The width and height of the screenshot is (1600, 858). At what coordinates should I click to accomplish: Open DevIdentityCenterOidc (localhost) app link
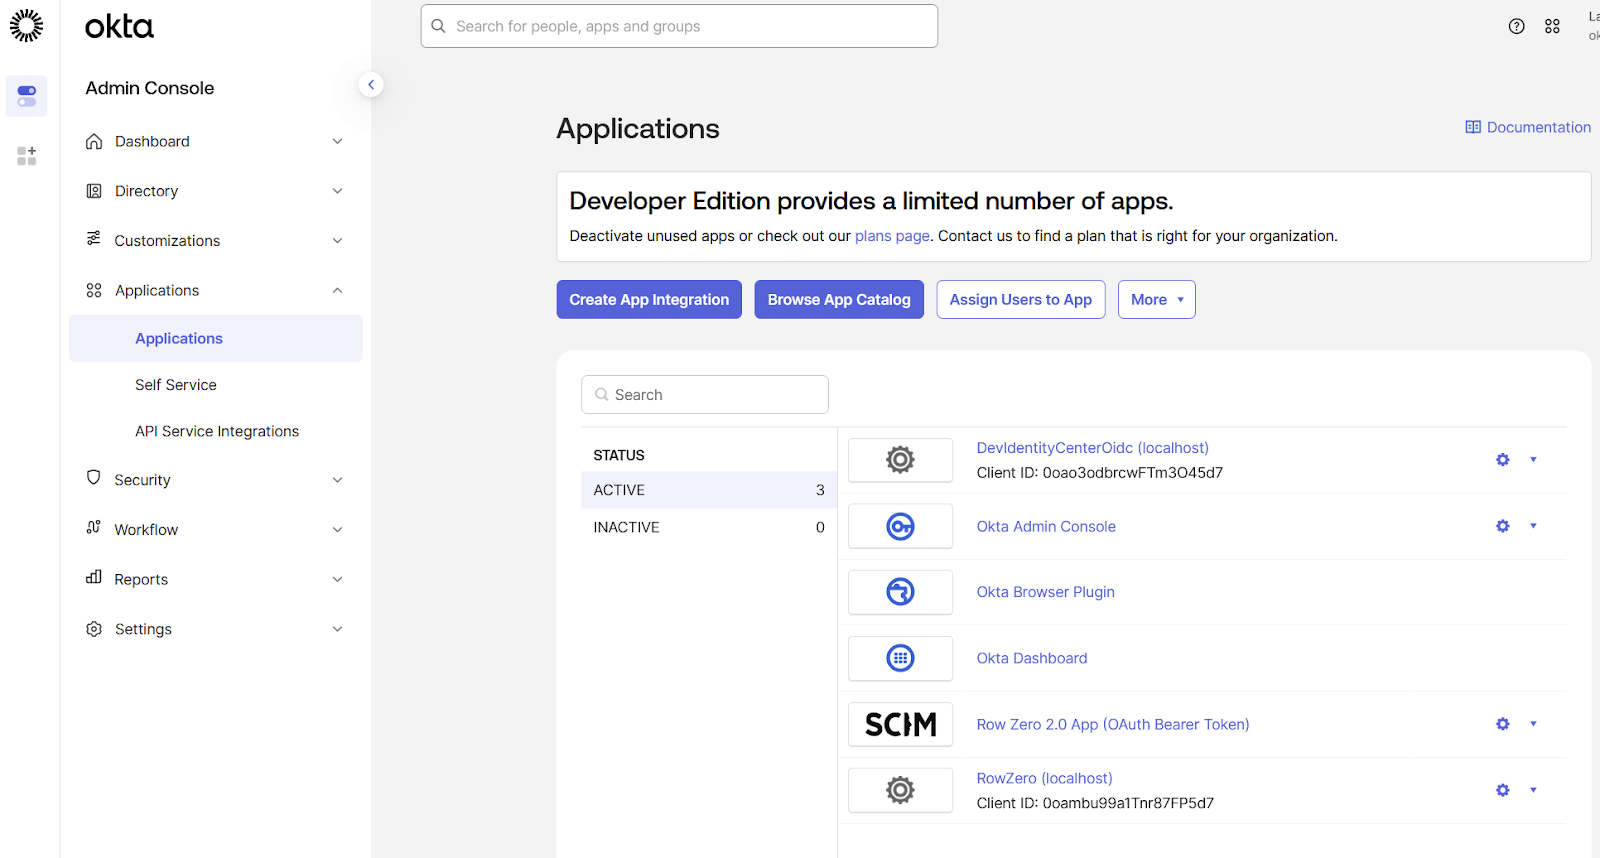click(1093, 448)
